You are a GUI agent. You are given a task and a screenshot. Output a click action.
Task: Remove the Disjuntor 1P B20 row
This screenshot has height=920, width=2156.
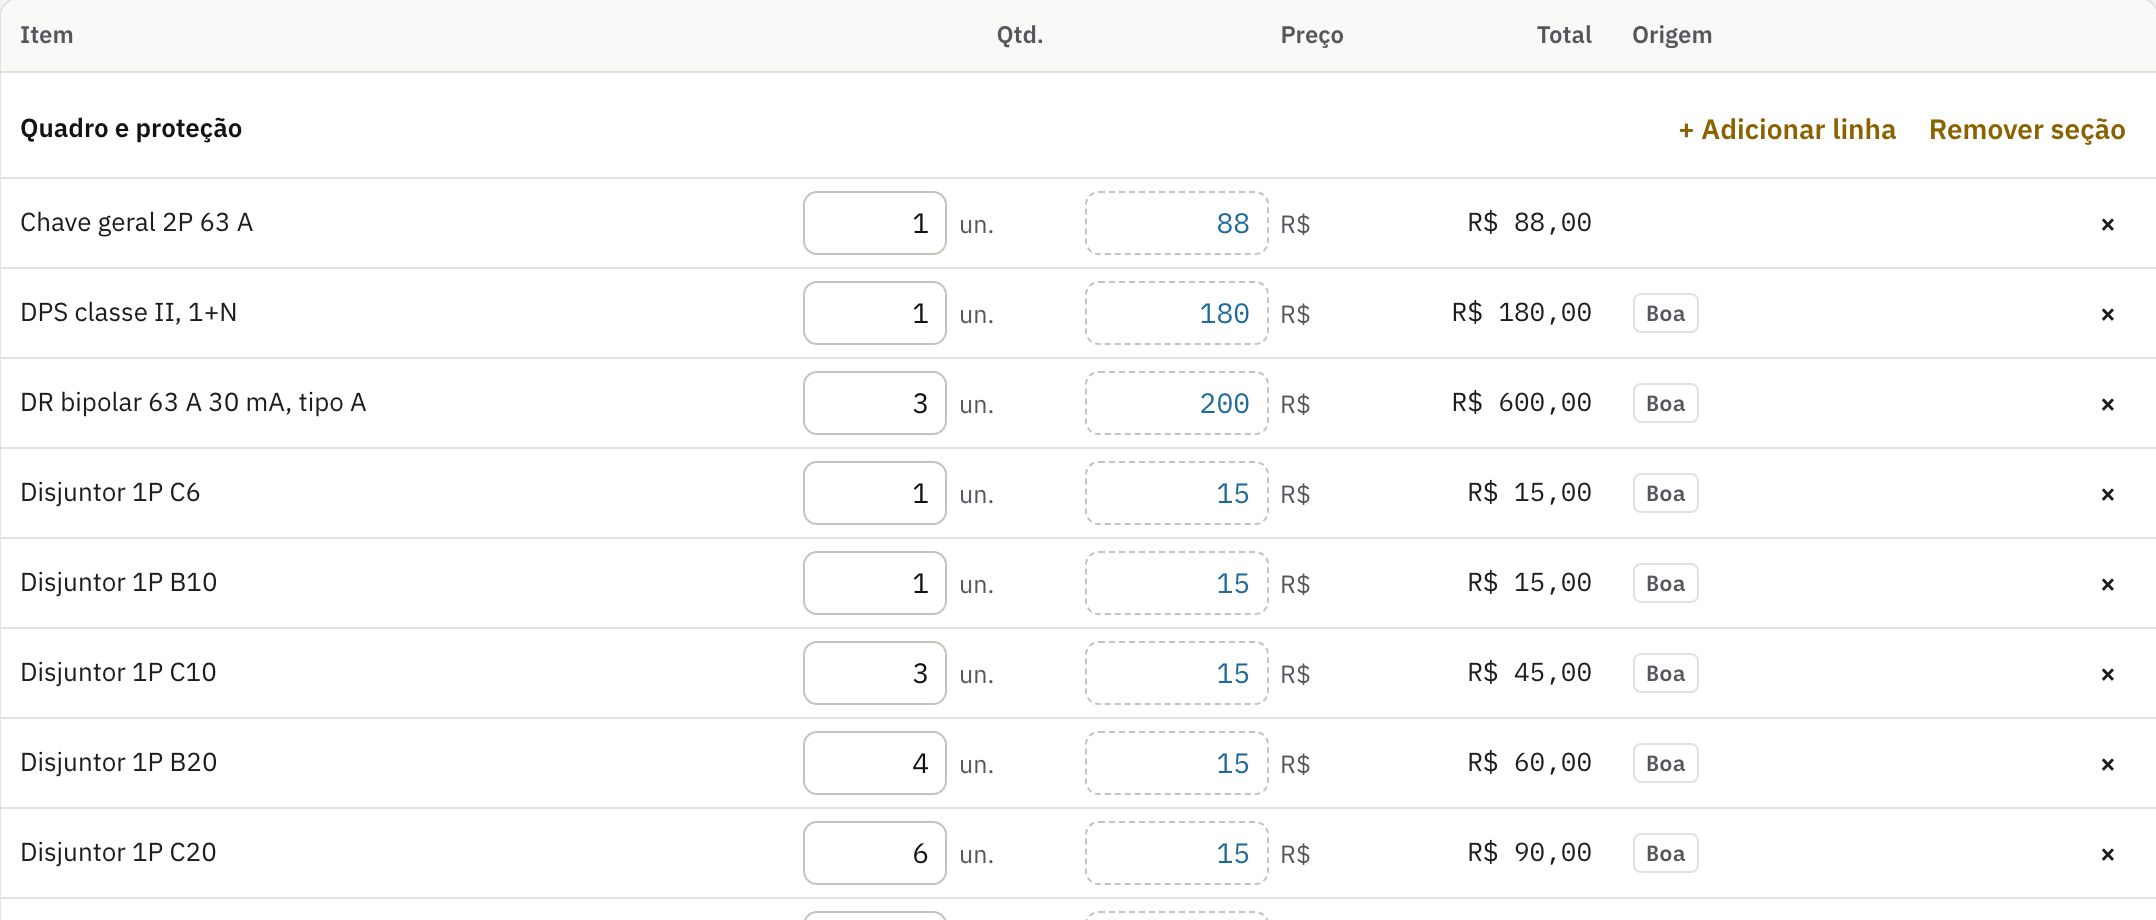[2107, 764]
